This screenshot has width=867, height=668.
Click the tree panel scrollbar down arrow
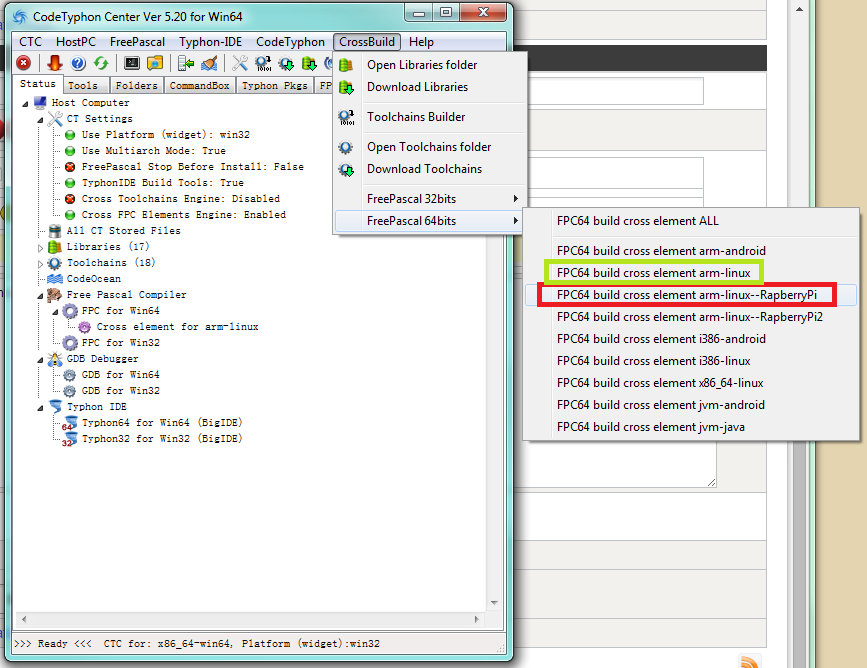coord(494,603)
